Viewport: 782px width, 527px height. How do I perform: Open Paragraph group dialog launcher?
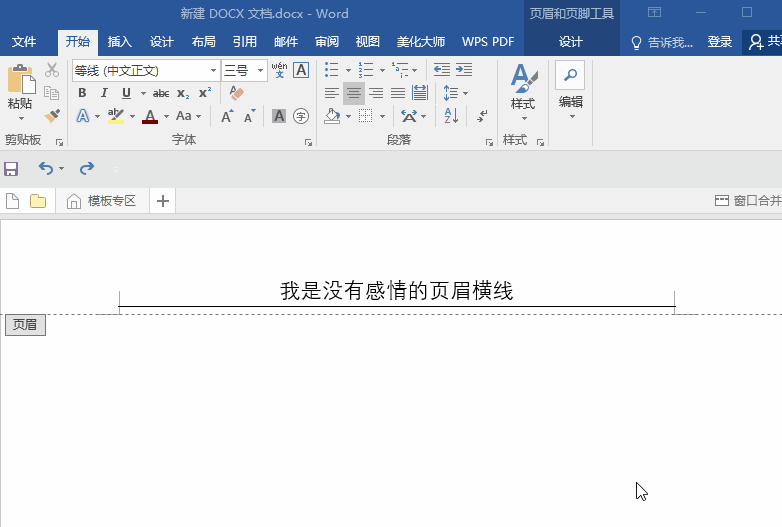click(x=489, y=143)
